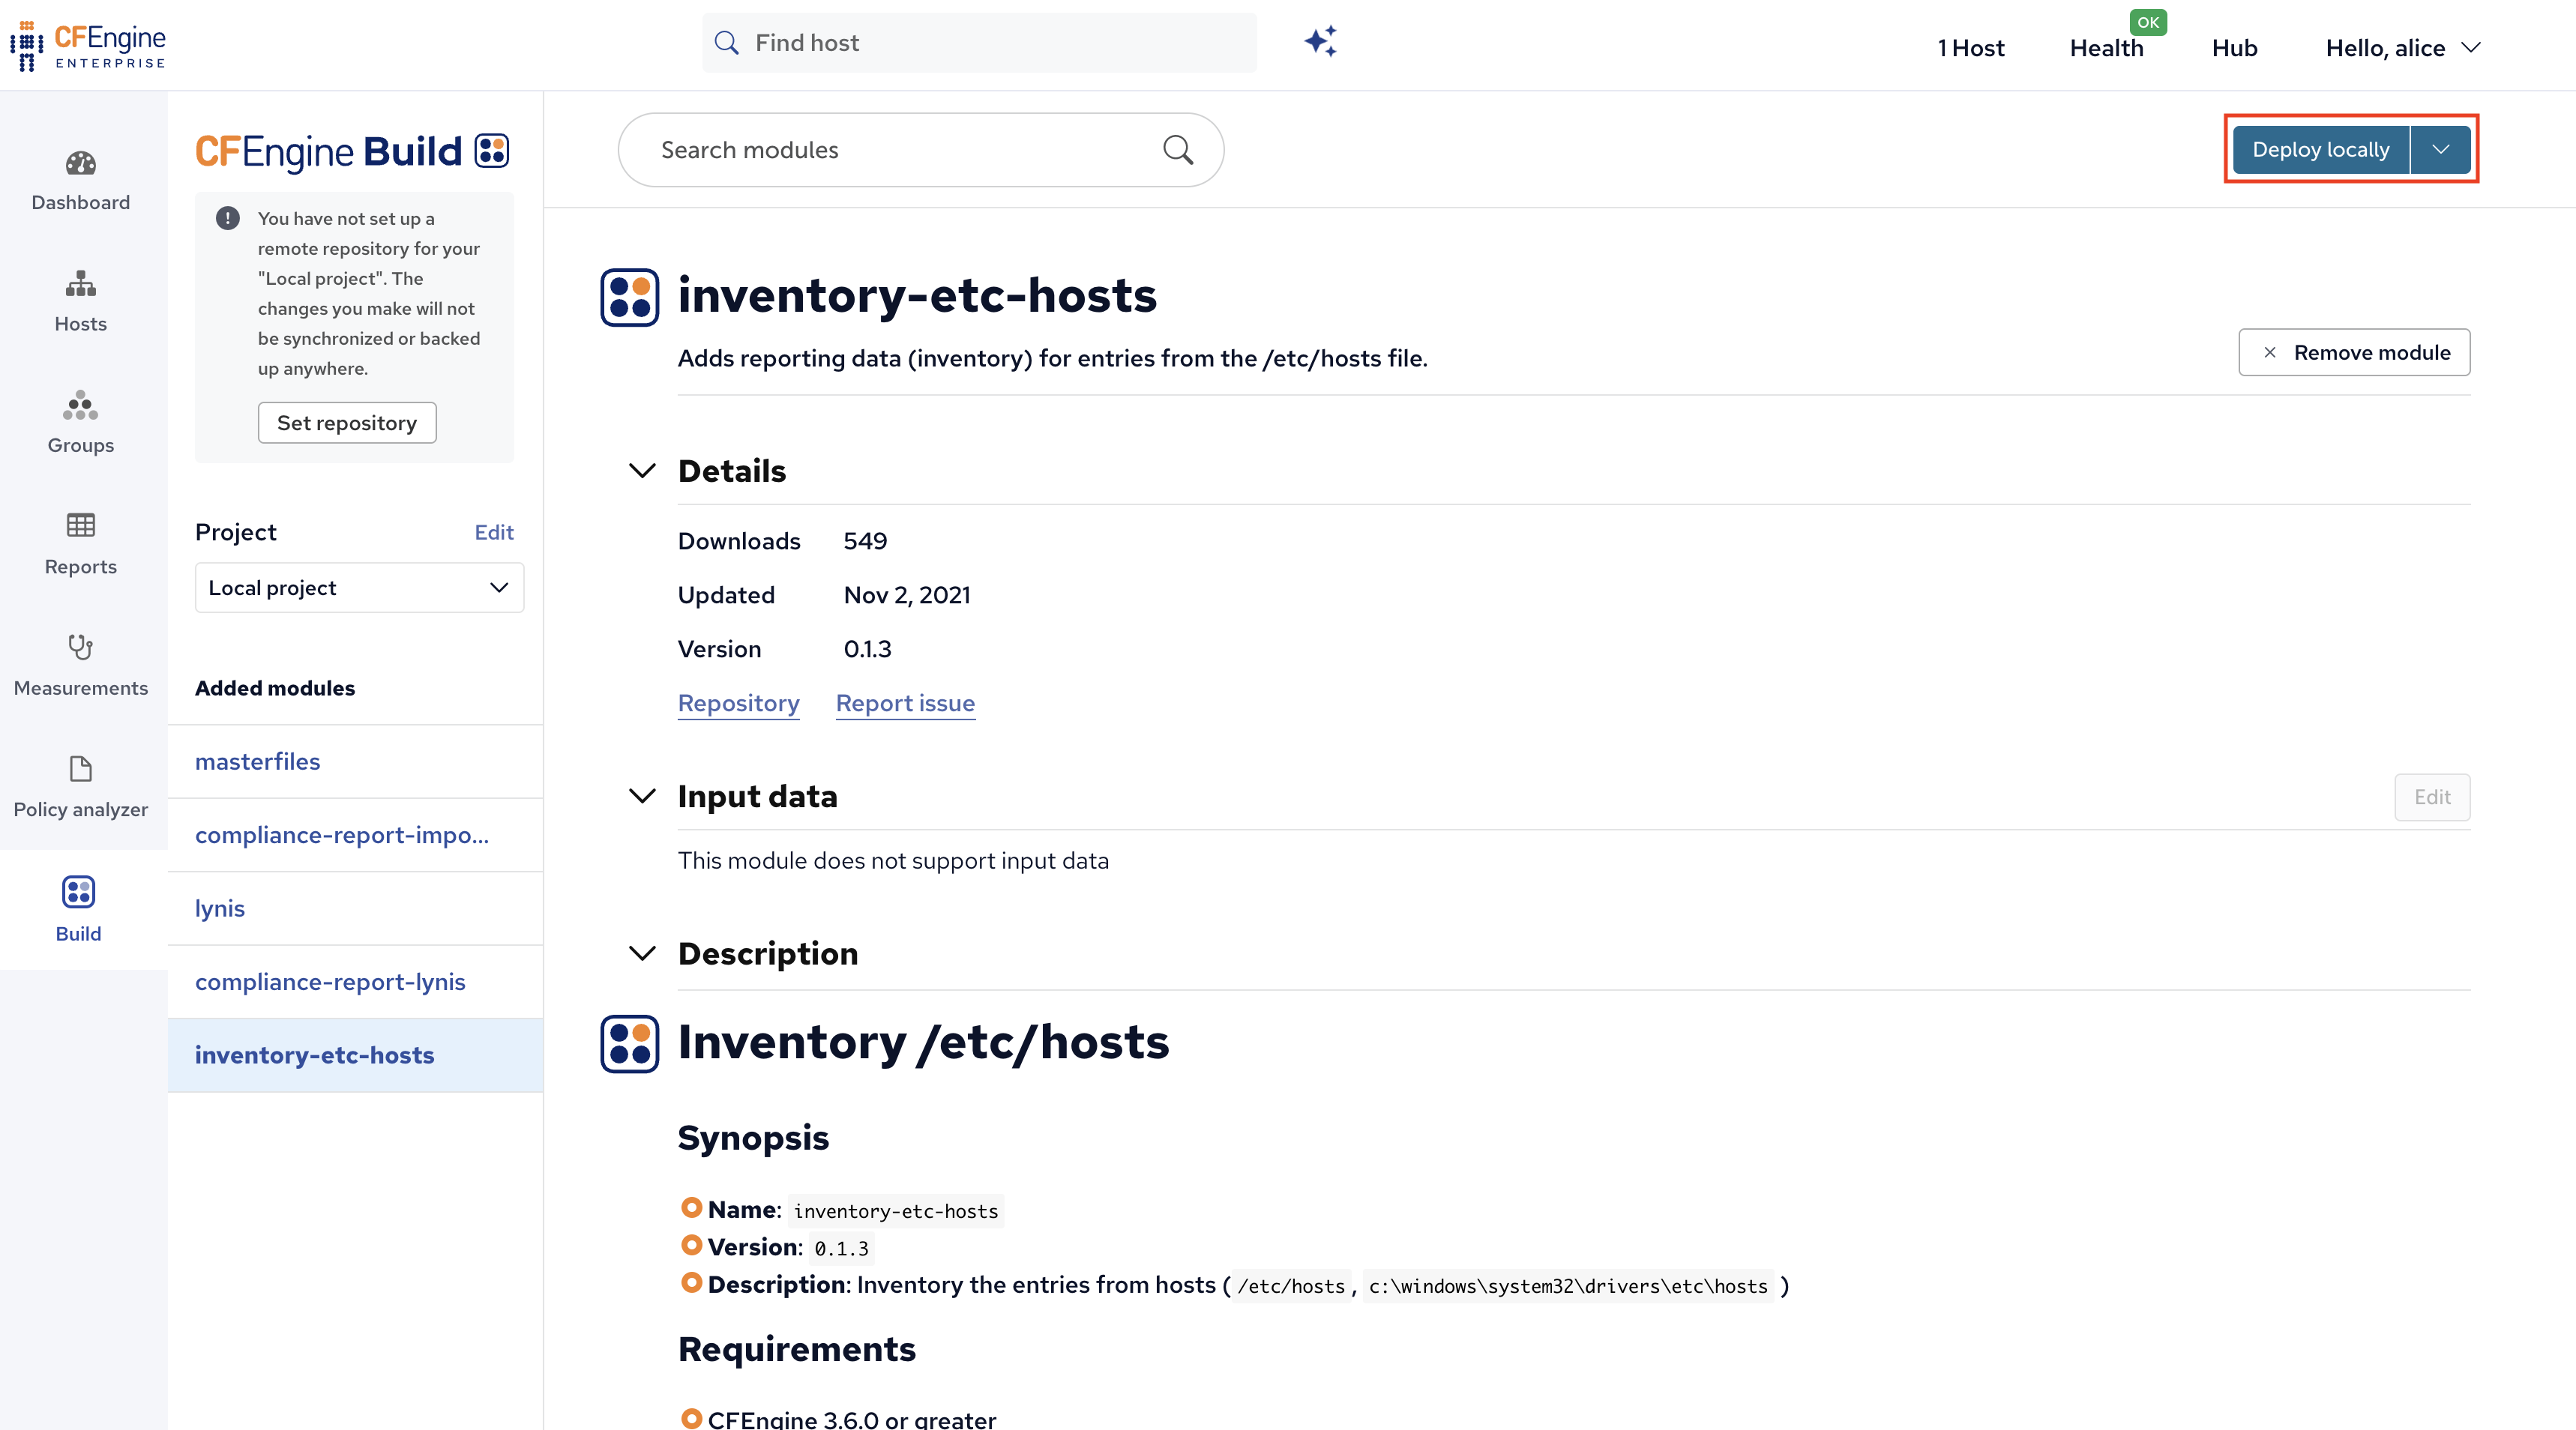Click the Synopsis heading

point(753,1138)
